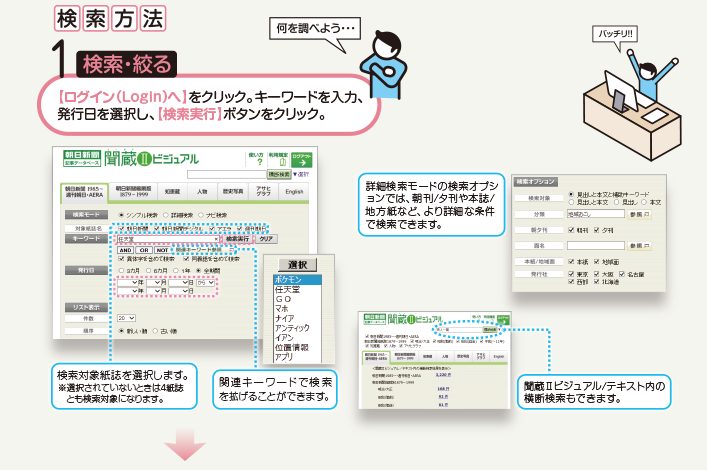Viewport: 707px width, 470px height.
Task: Select the 6カ月 period radio
Action: [148, 271]
